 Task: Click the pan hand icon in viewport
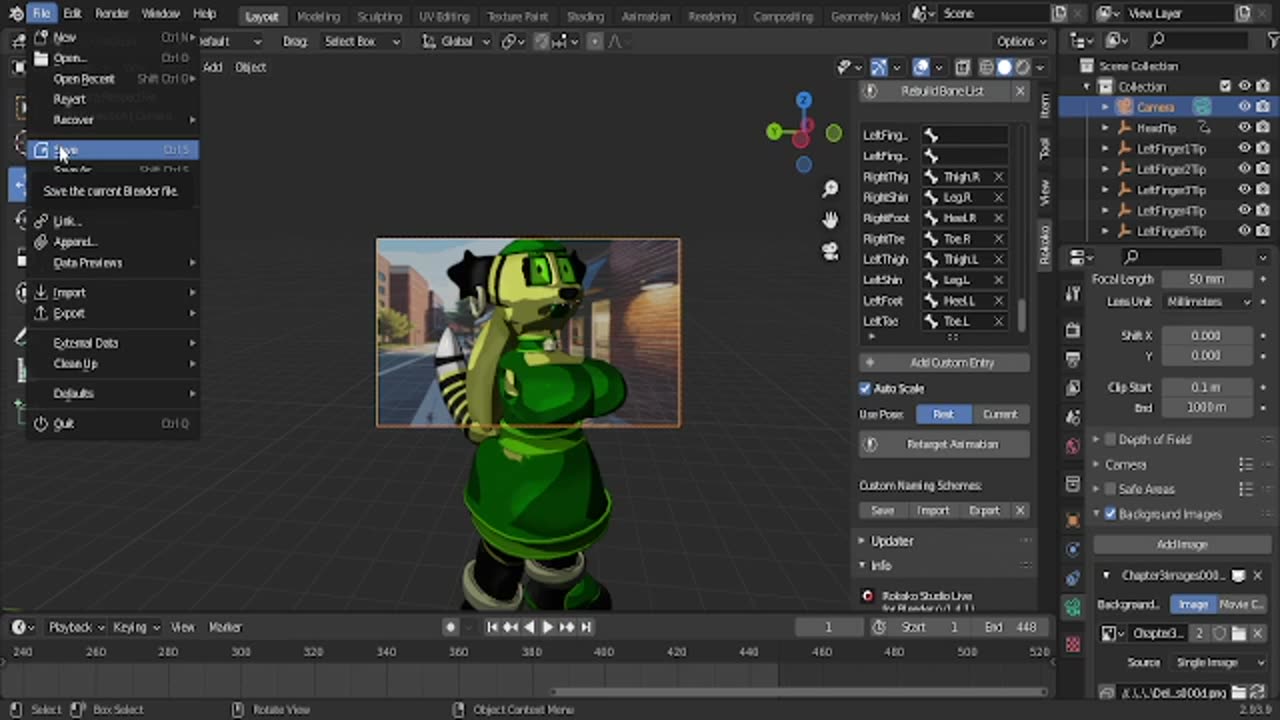(x=830, y=220)
